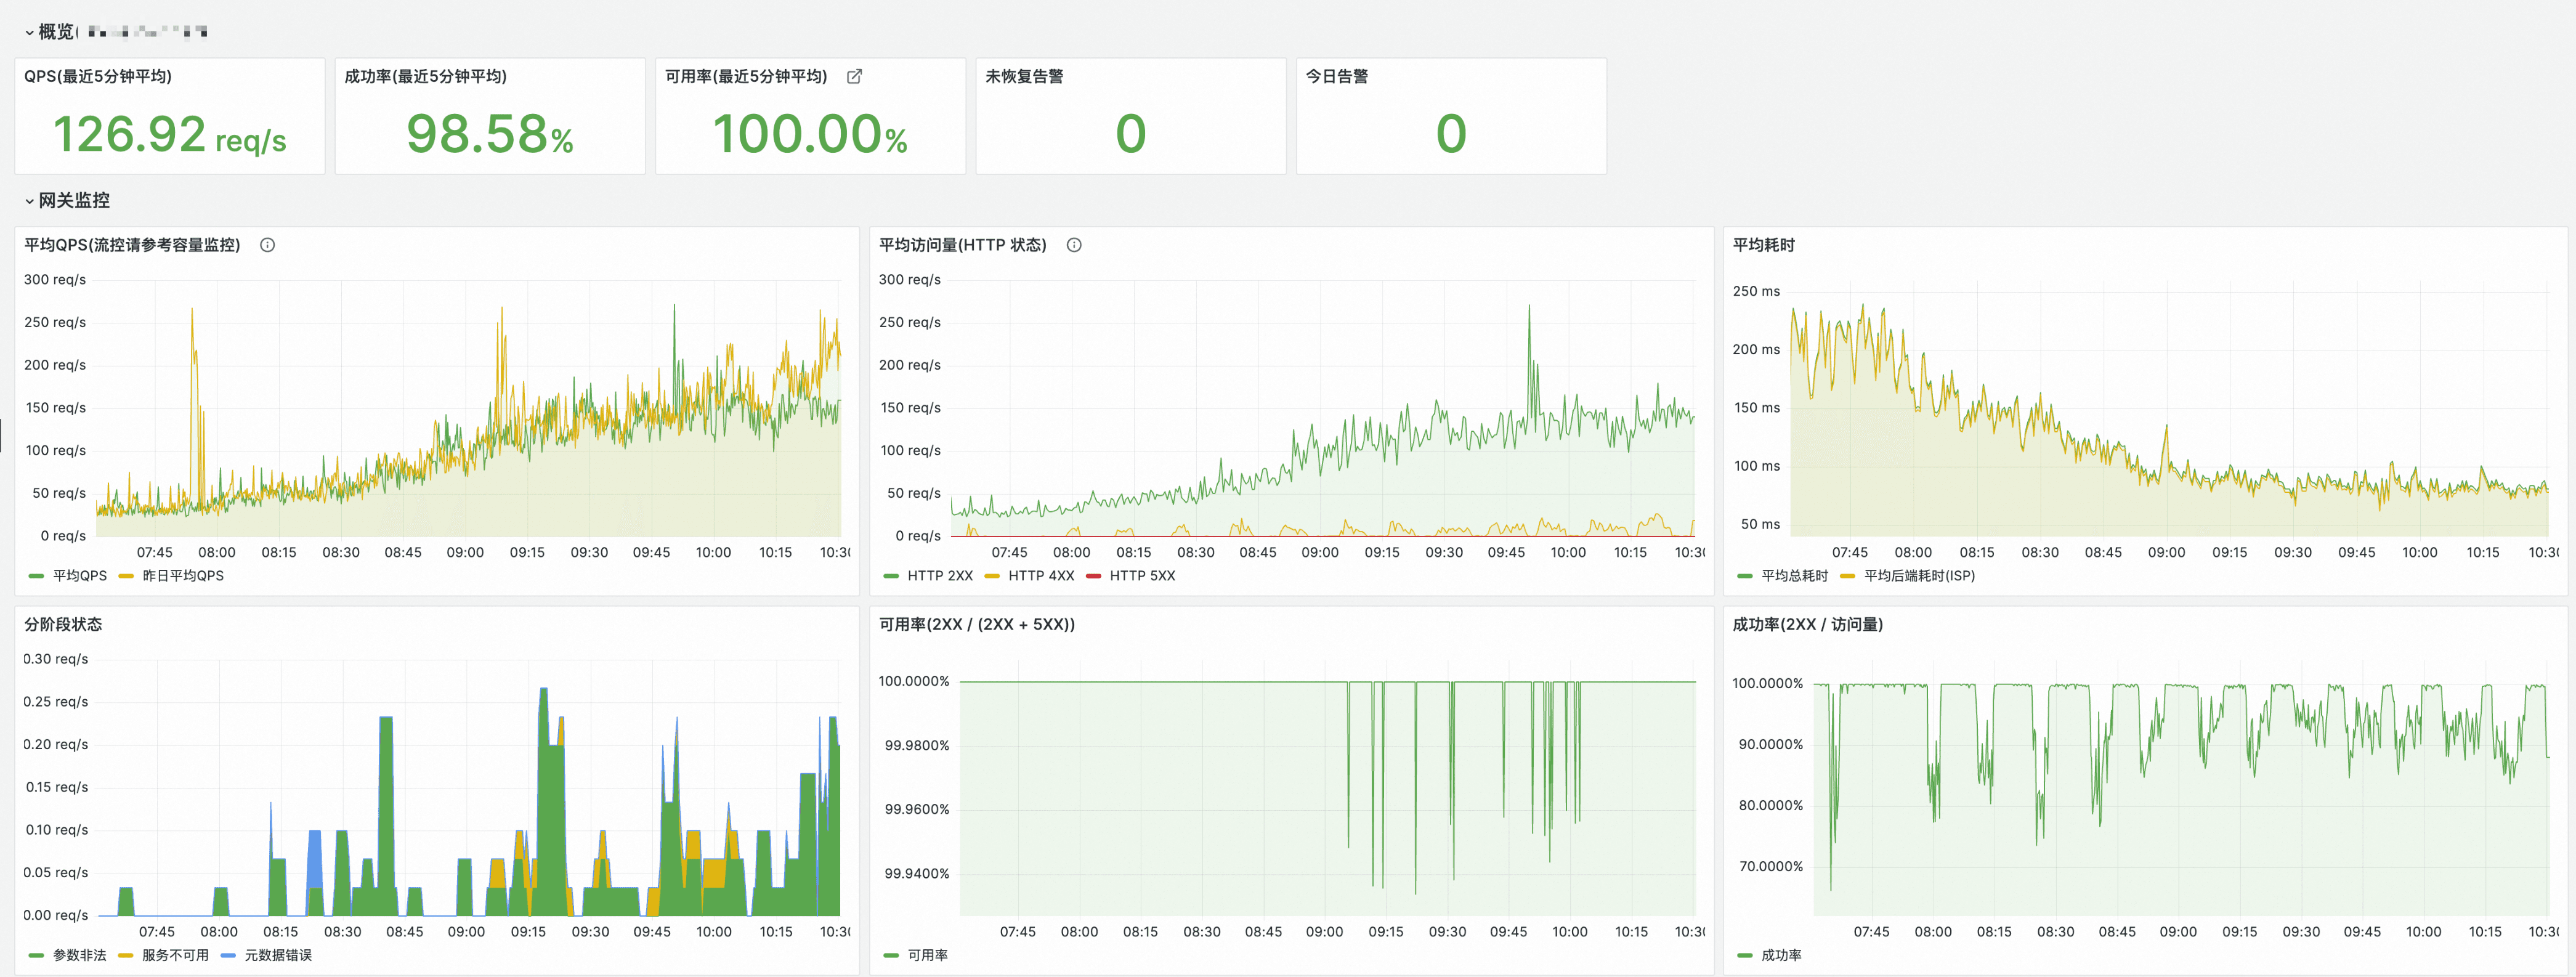Toggle 平均QPS series in legend

[x=79, y=576]
